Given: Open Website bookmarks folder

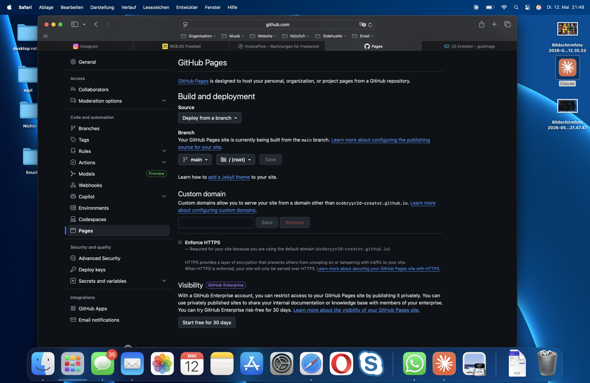Looking at the screenshot, I should click(263, 36).
